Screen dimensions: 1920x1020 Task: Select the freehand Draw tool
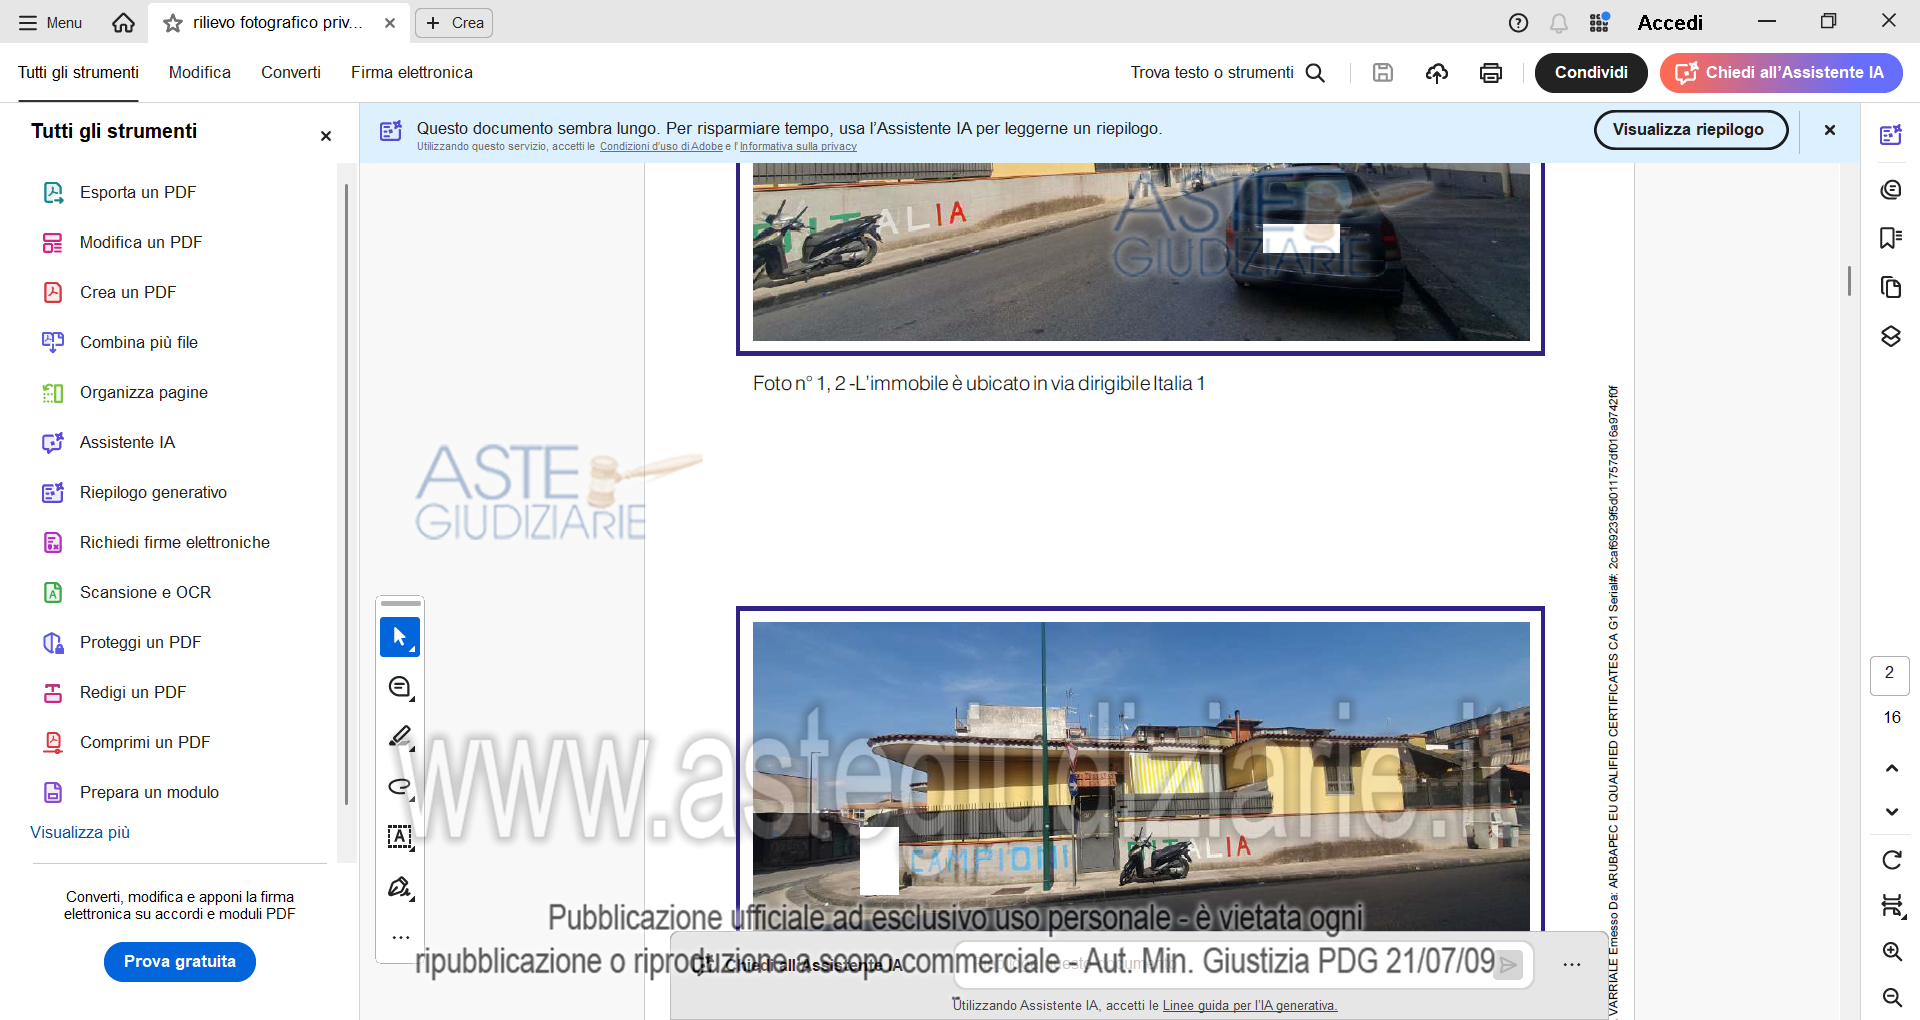[399, 787]
